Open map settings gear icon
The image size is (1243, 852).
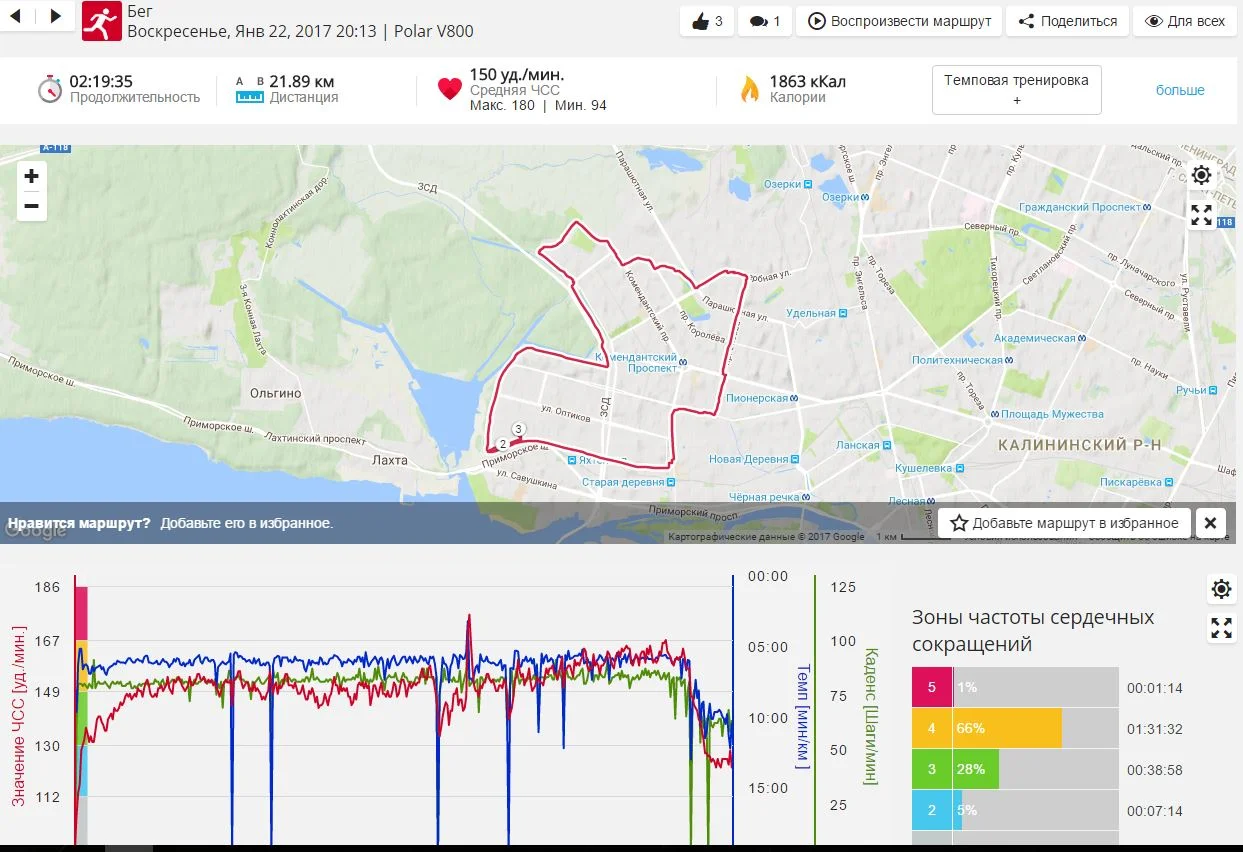tap(1201, 176)
